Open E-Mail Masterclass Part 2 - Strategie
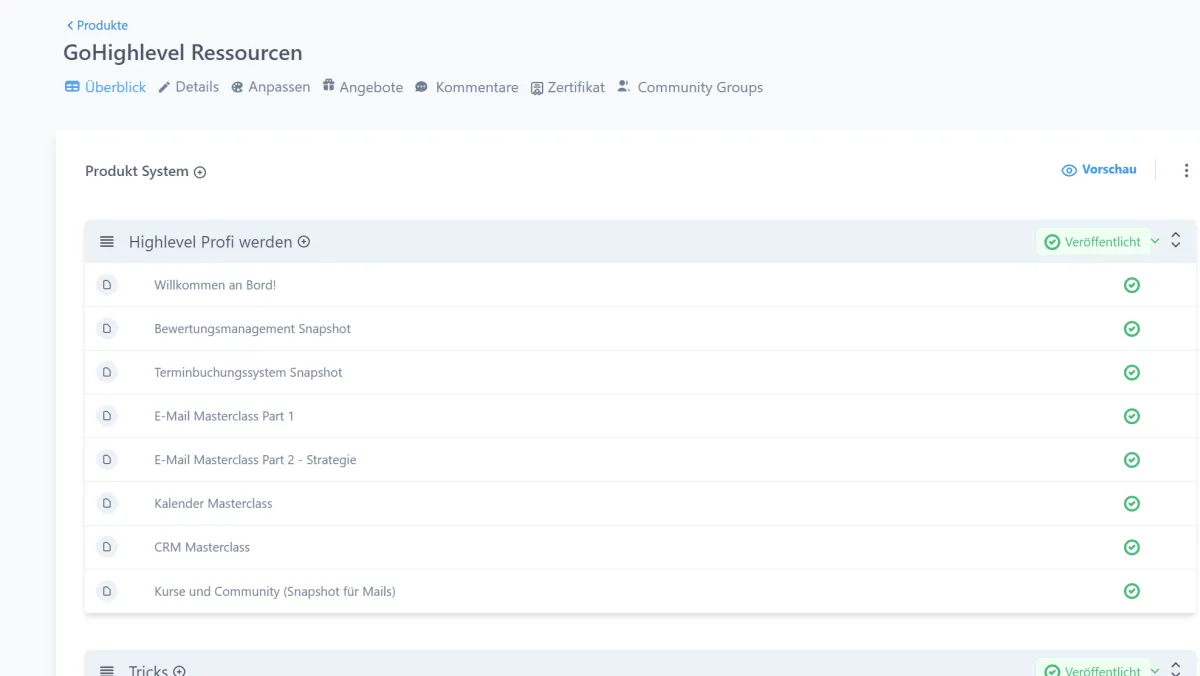The image size is (1200, 676). (255, 460)
